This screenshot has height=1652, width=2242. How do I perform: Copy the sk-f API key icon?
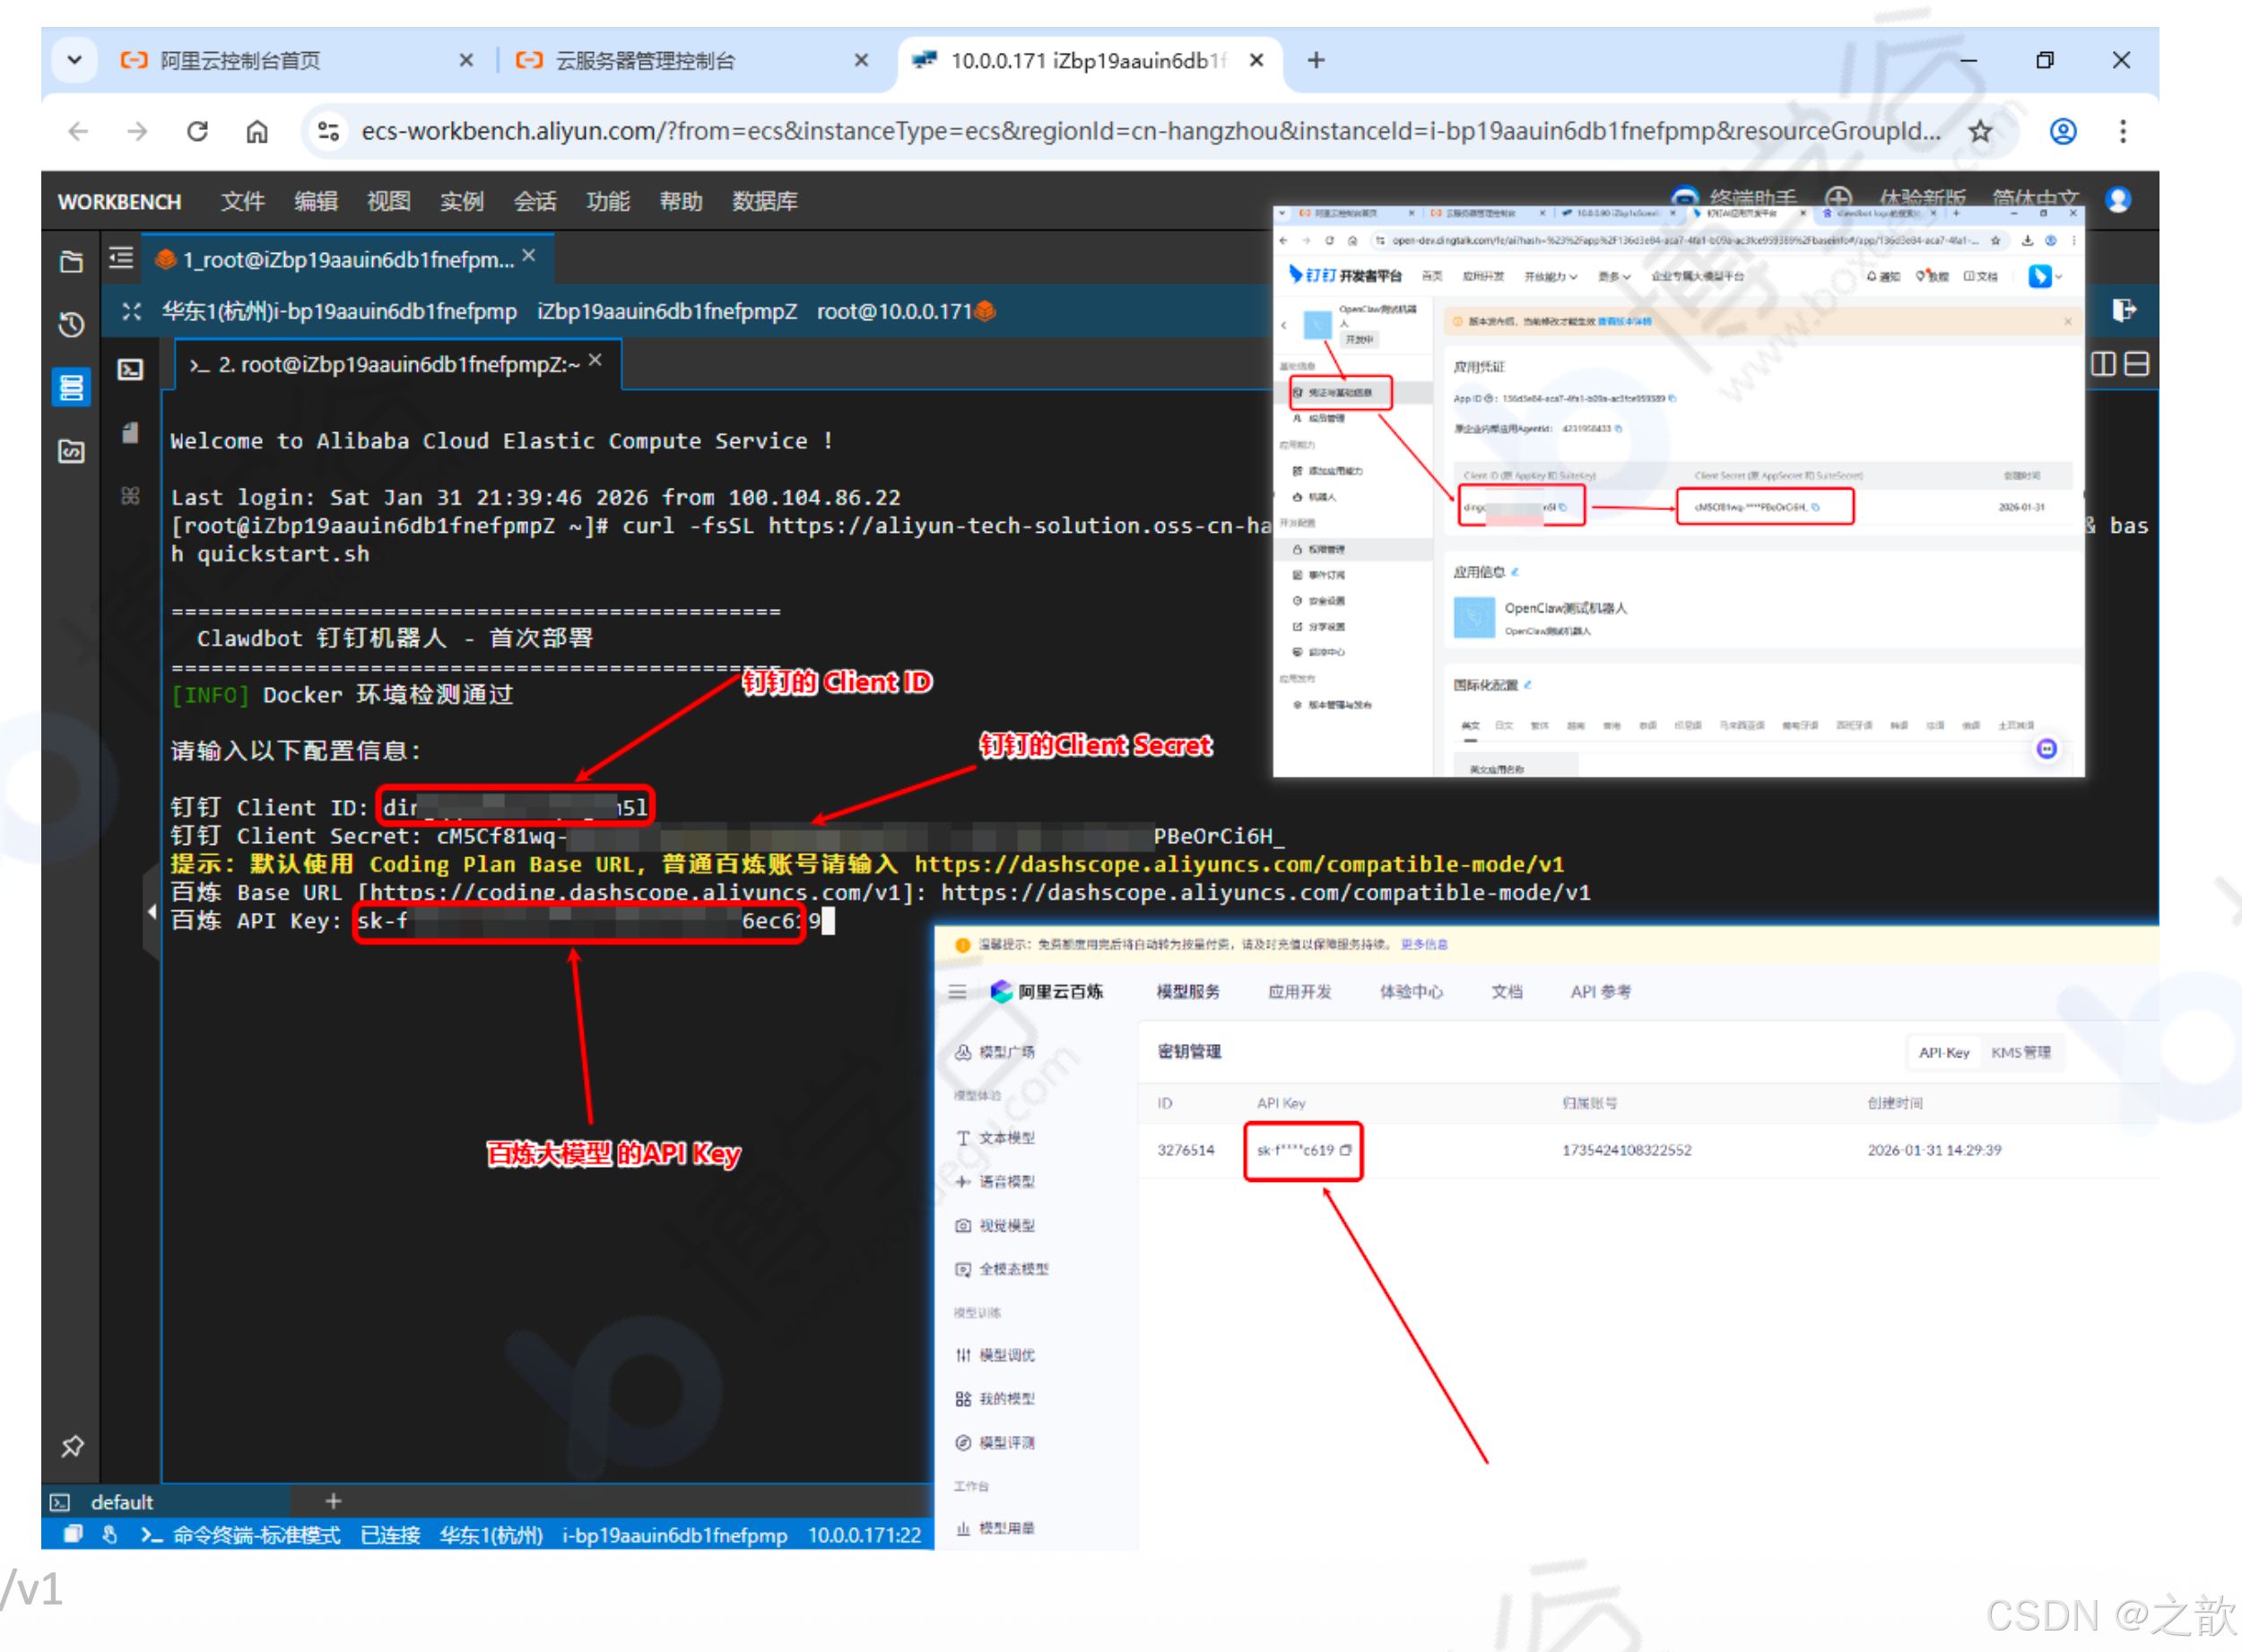1346,1150
